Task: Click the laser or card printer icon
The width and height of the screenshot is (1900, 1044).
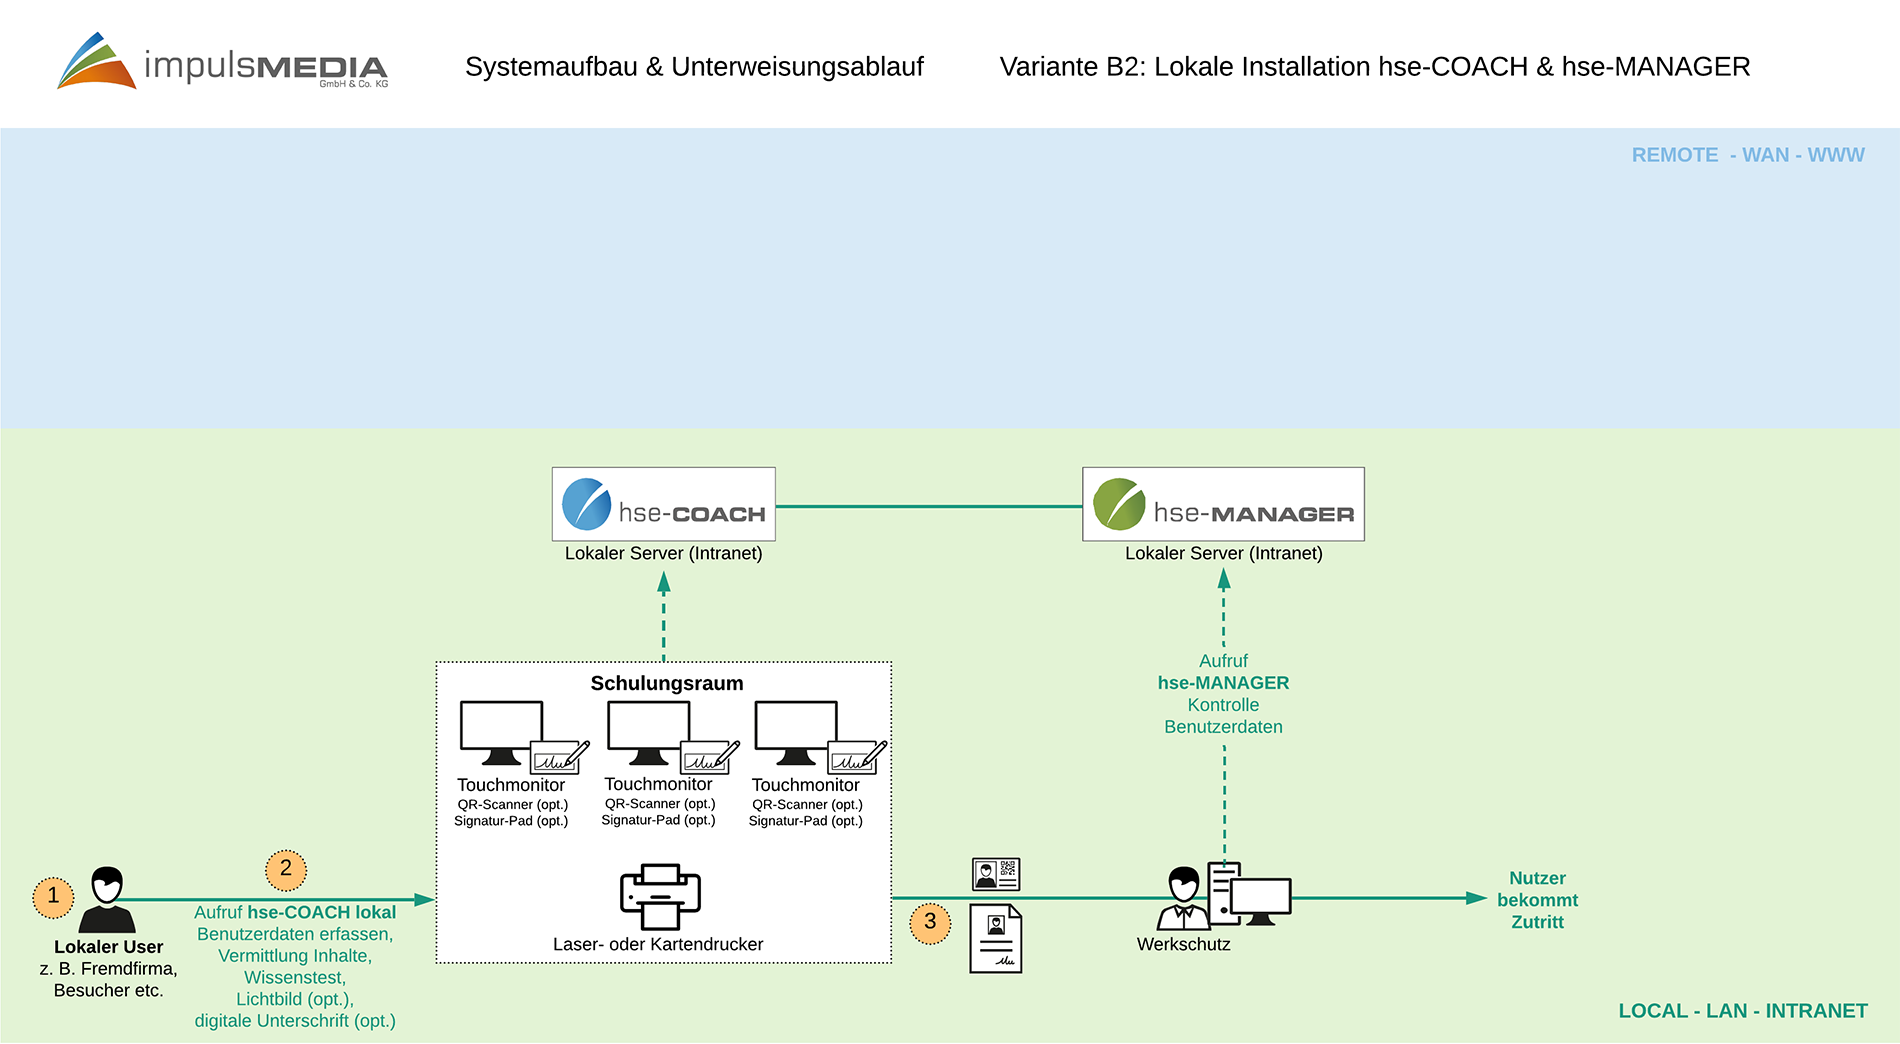Action: 660,896
